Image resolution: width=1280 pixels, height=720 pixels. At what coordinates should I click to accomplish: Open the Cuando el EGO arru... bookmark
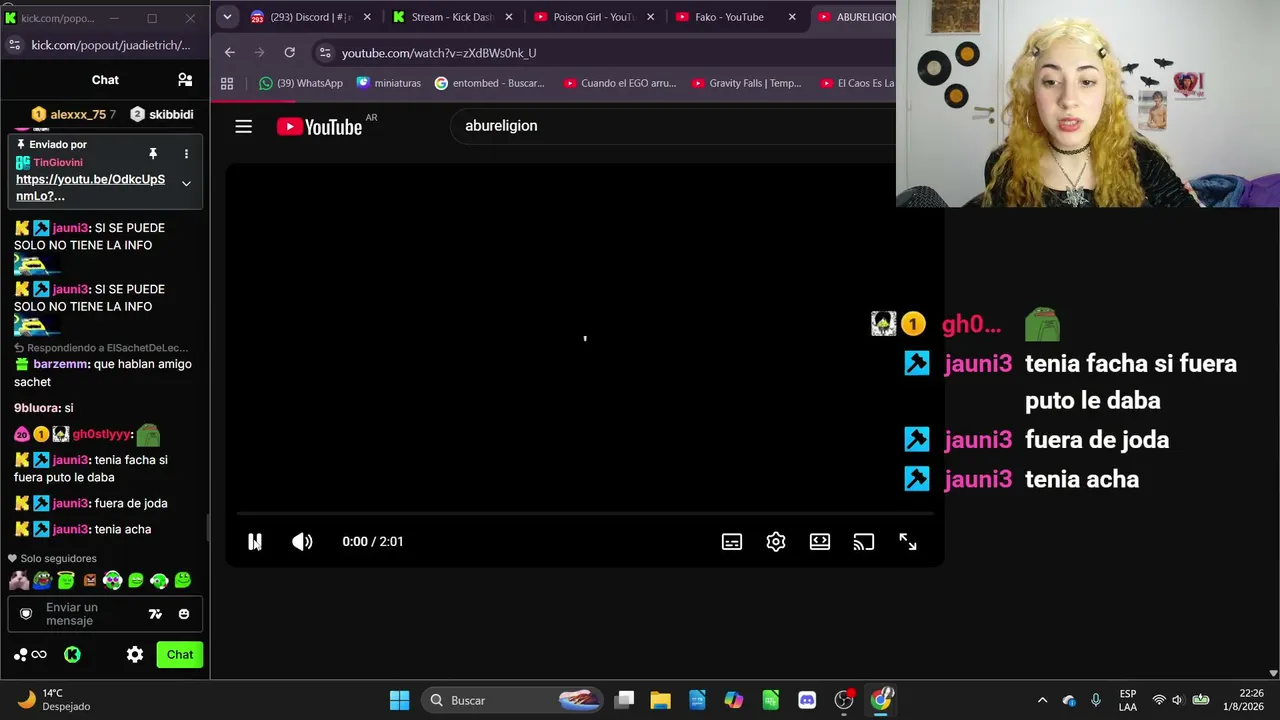(x=620, y=83)
